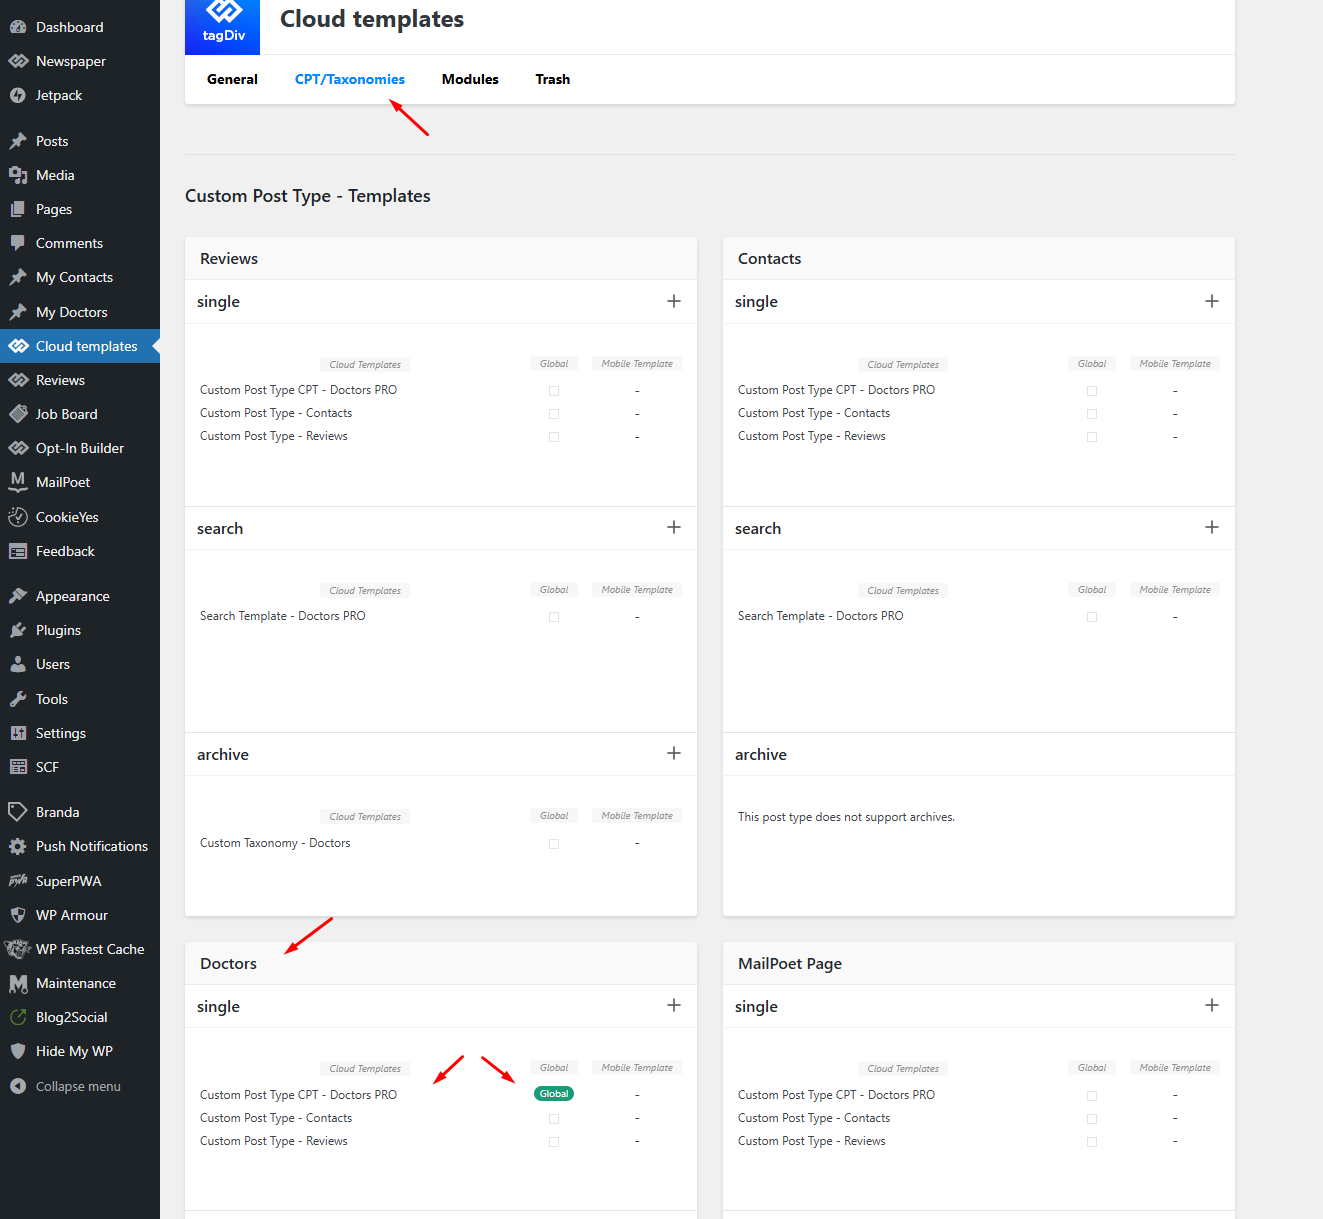Expand Reviews single section with plus icon
Image resolution: width=1323 pixels, height=1219 pixels.
(674, 301)
